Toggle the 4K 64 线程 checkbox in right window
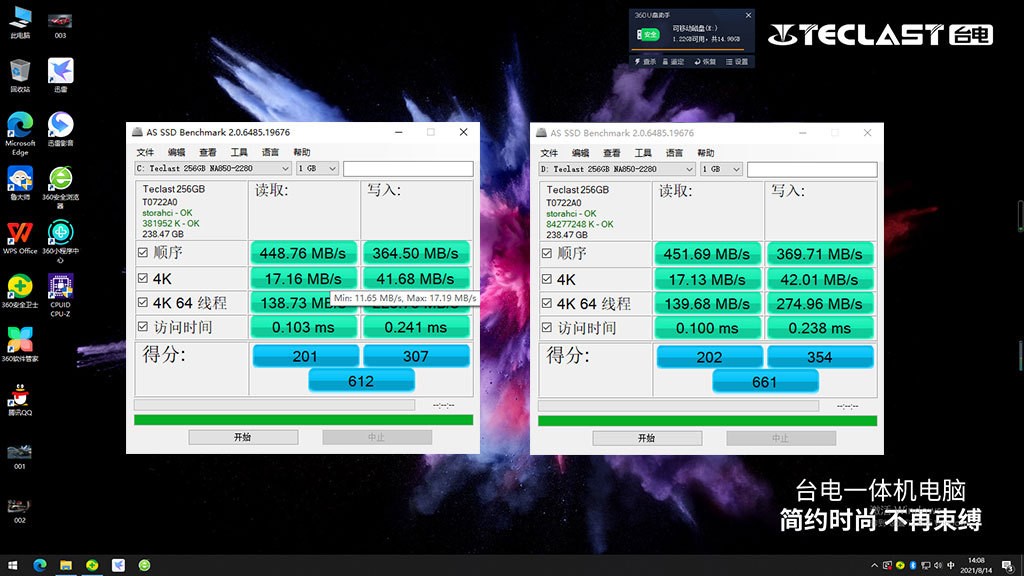This screenshot has width=1024, height=576. [x=547, y=304]
